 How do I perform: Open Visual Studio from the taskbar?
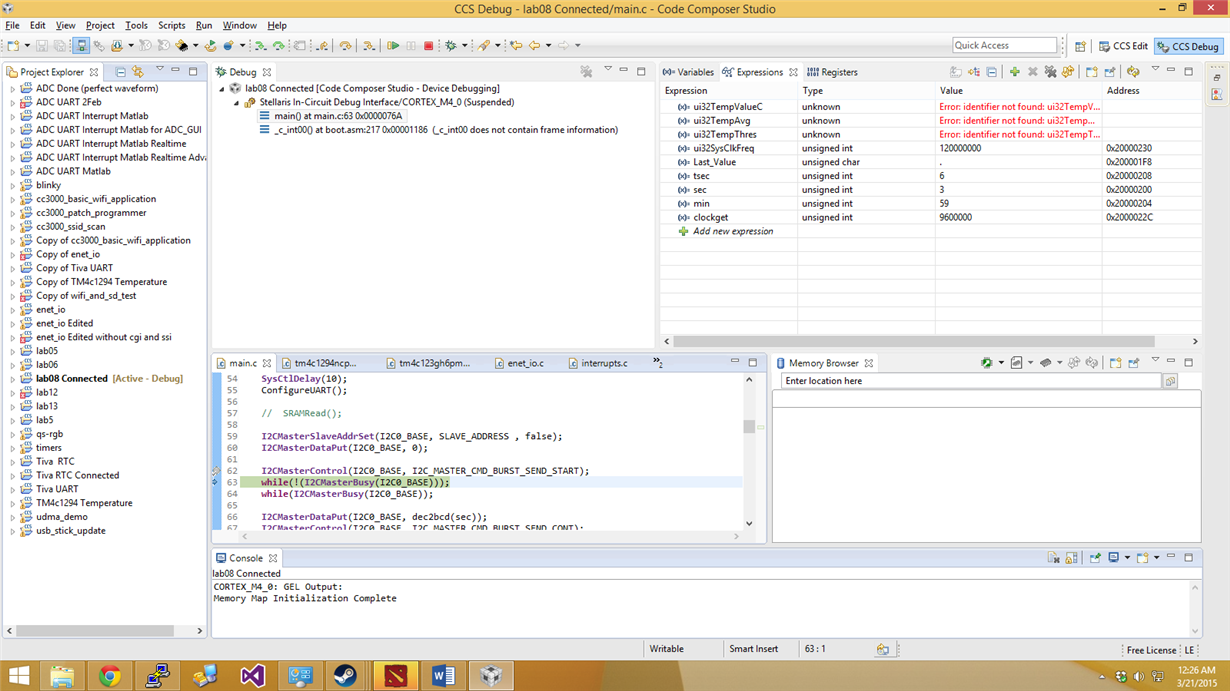pos(253,676)
